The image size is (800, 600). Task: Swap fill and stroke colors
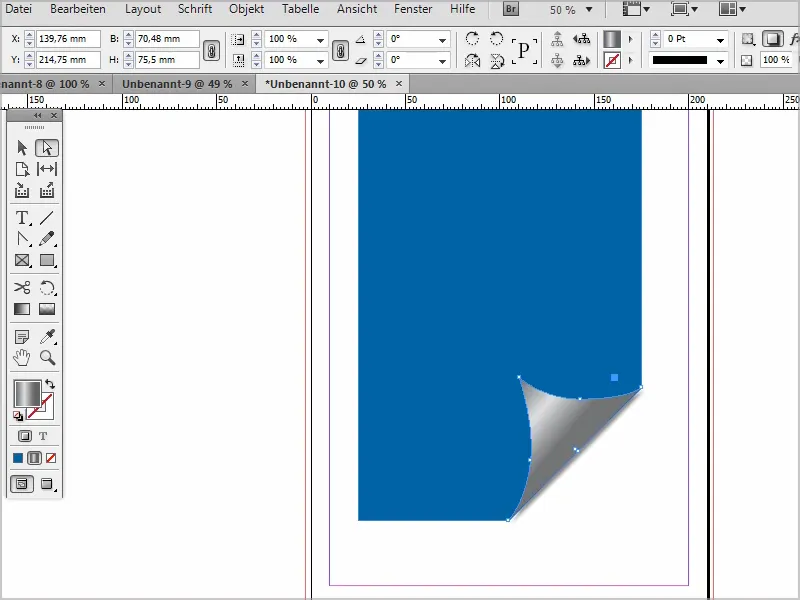(49, 384)
